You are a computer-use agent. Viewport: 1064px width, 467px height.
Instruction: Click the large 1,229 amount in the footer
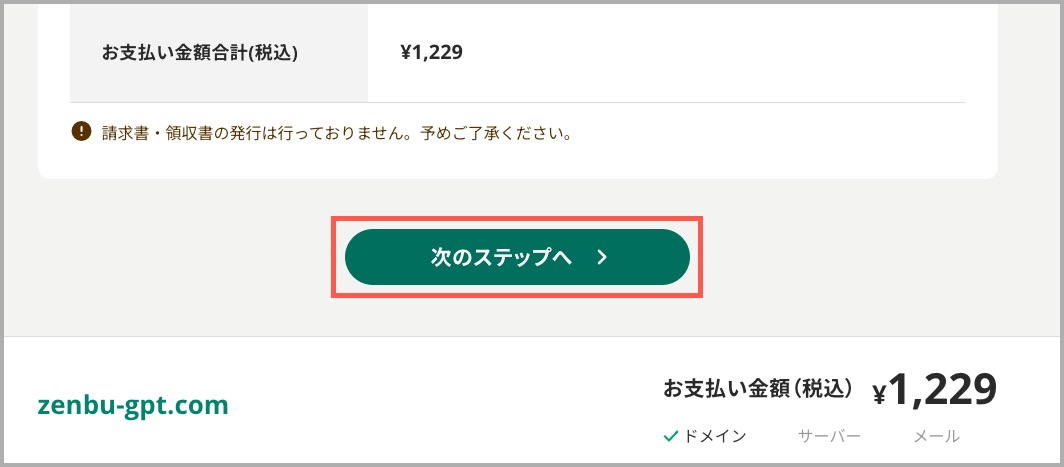pyautogui.click(x=943, y=390)
